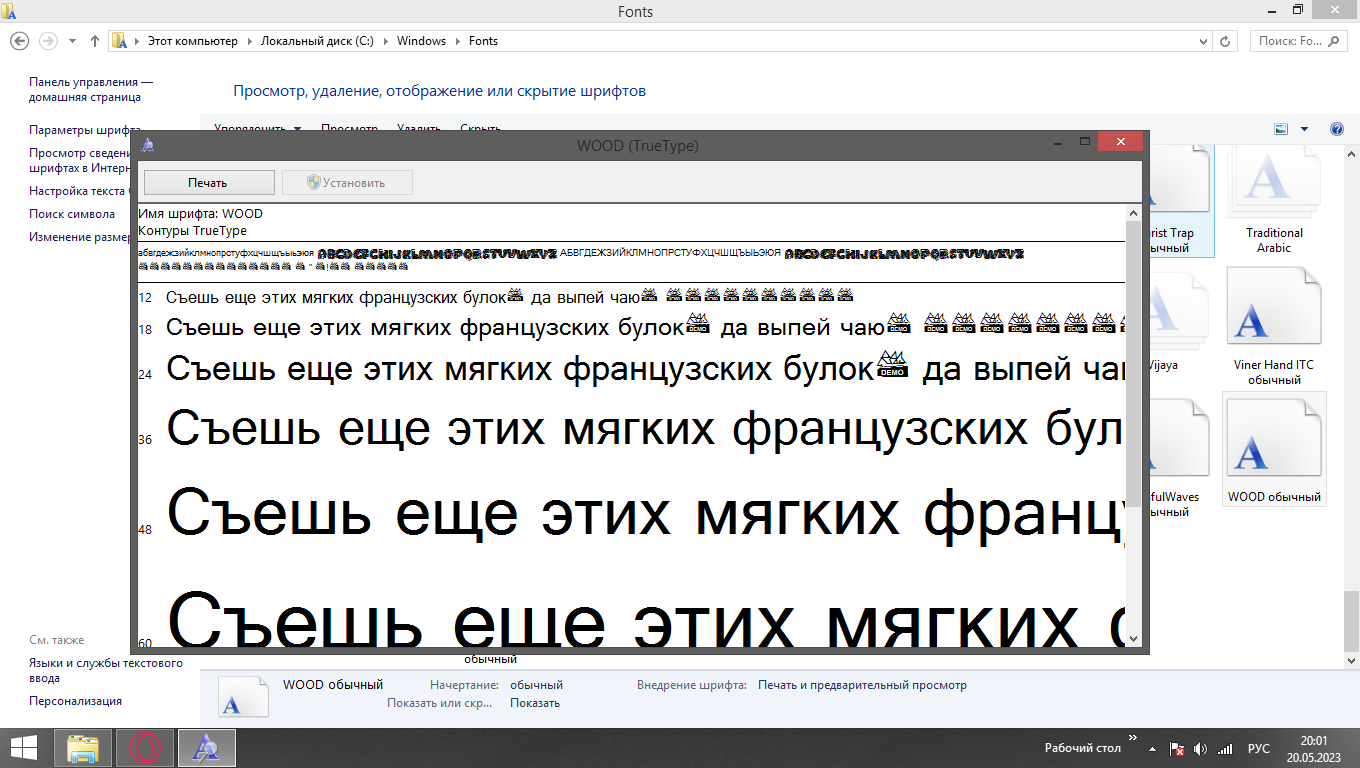The image size is (1360, 768).
Task: Open Action Center flag icon
Action: (1178, 749)
